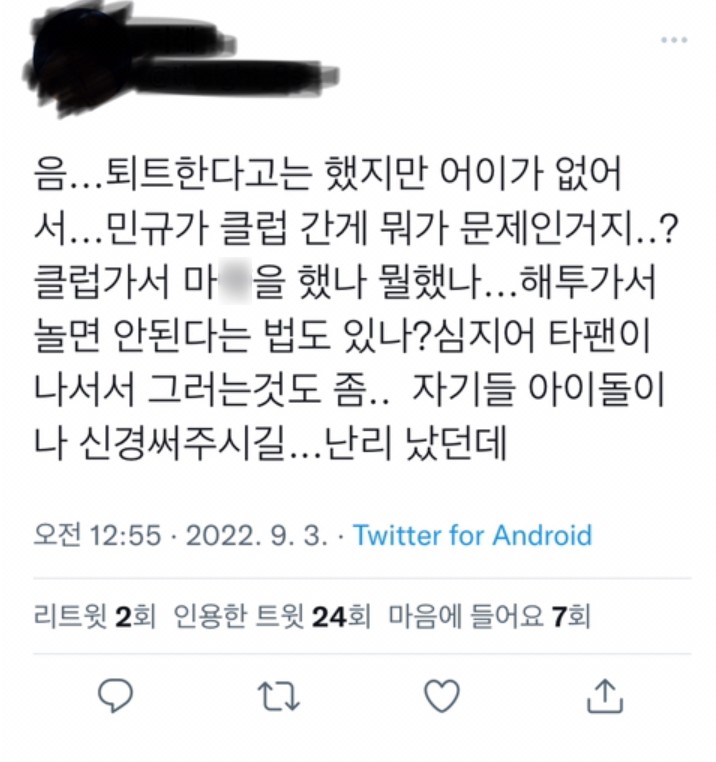Show 마음에 들어요 7회 likes list
716x762 pixels.
pyautogui.click(x=489, y=616)
